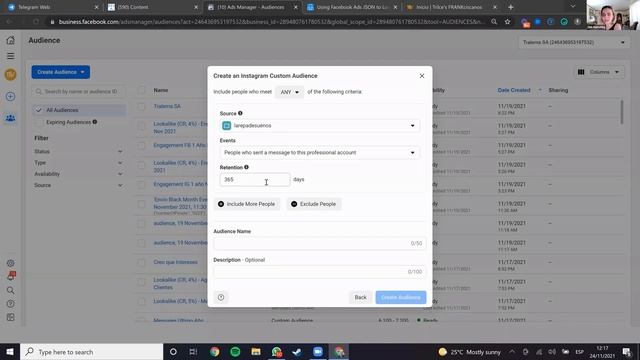Open the ANY criteria dropdown
Image resolution: width=640 pixels, height=360 pixels.
pos(289,92)
